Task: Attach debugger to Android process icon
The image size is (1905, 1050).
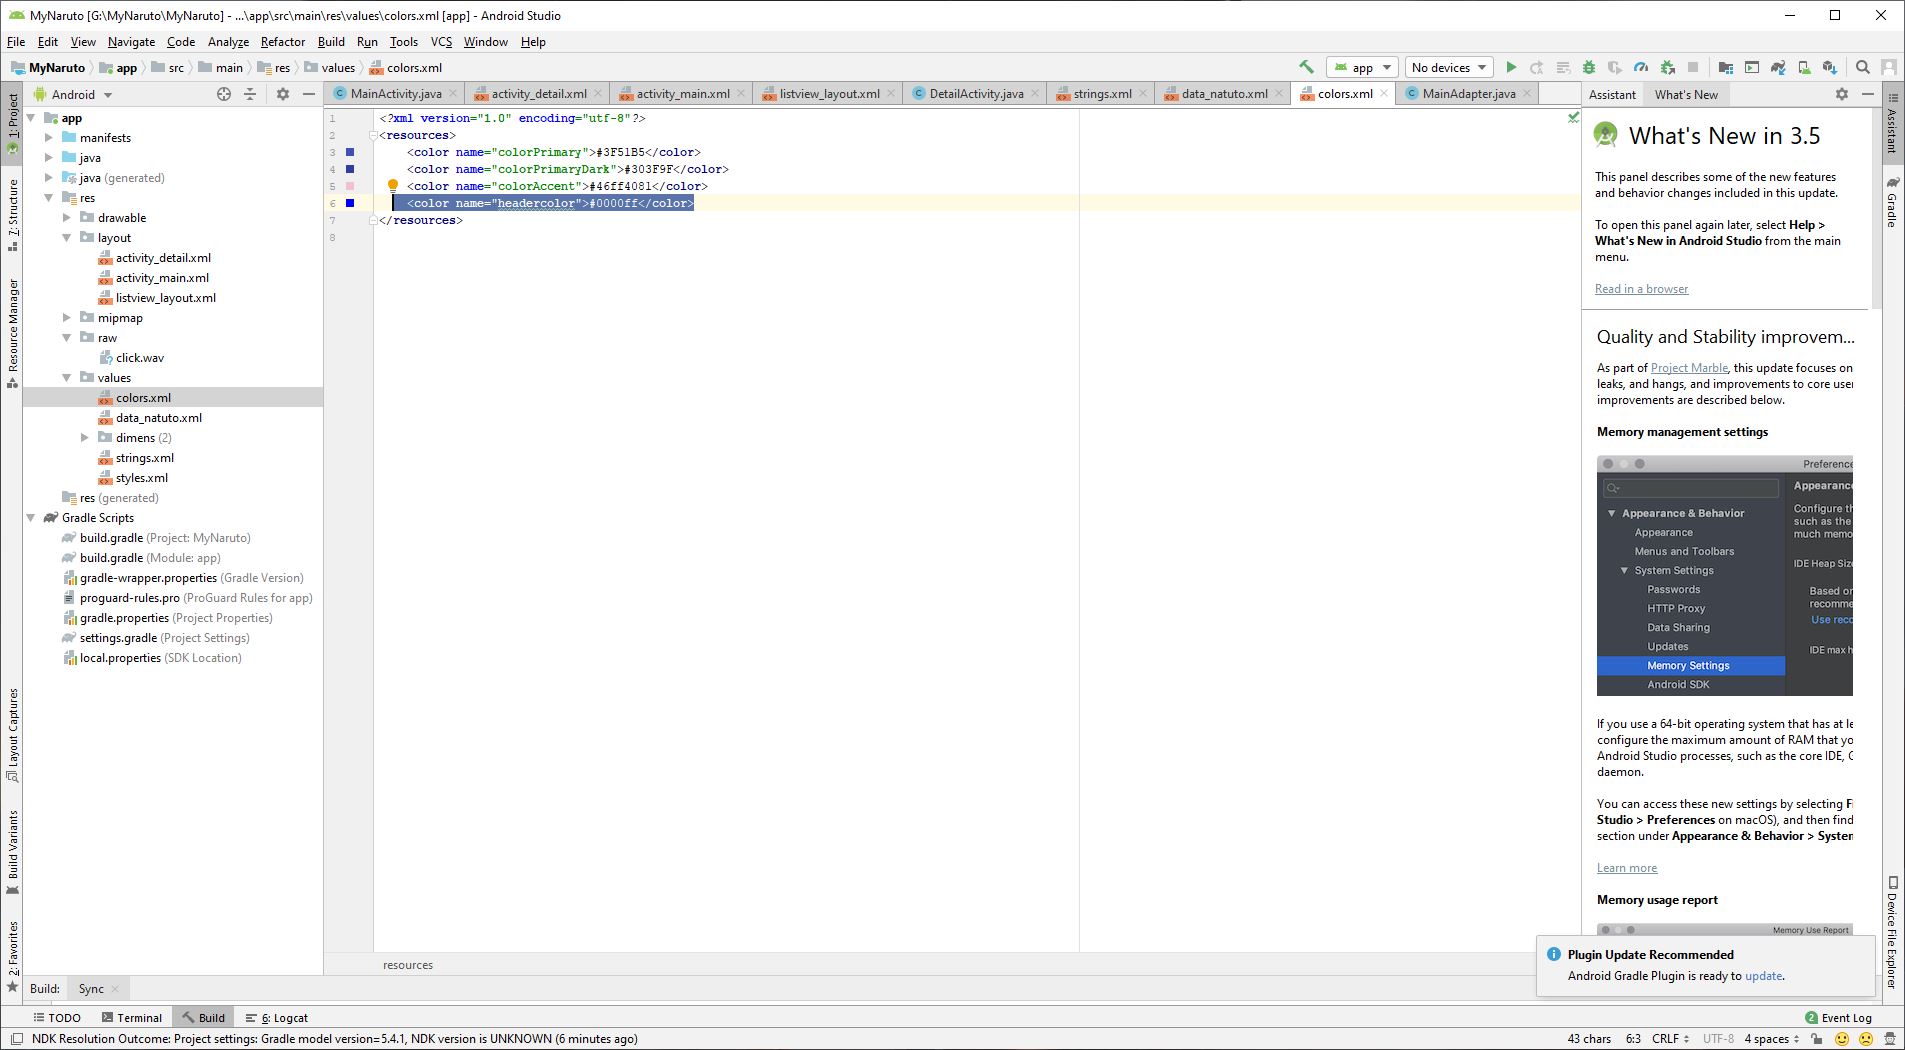Action: [x=1667, y=67]
